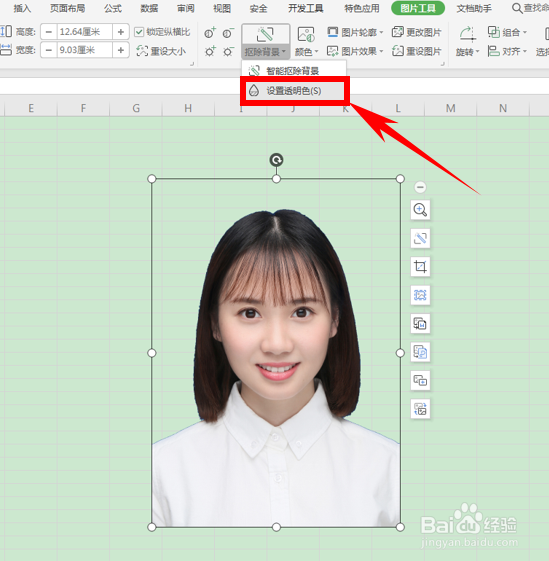549x561 pixels.
Task: Choose Set Transparent Color (设置透明色)
Action: (x=294, y=91)
